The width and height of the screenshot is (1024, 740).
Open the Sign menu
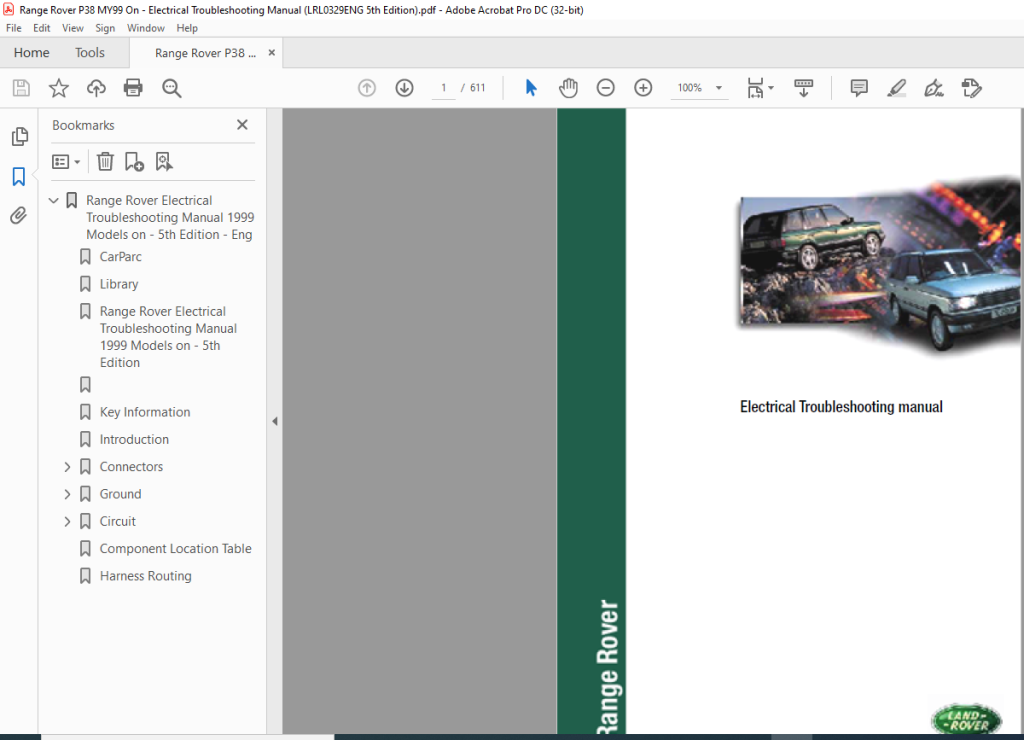pyautogui.click(x=105, y=28)
